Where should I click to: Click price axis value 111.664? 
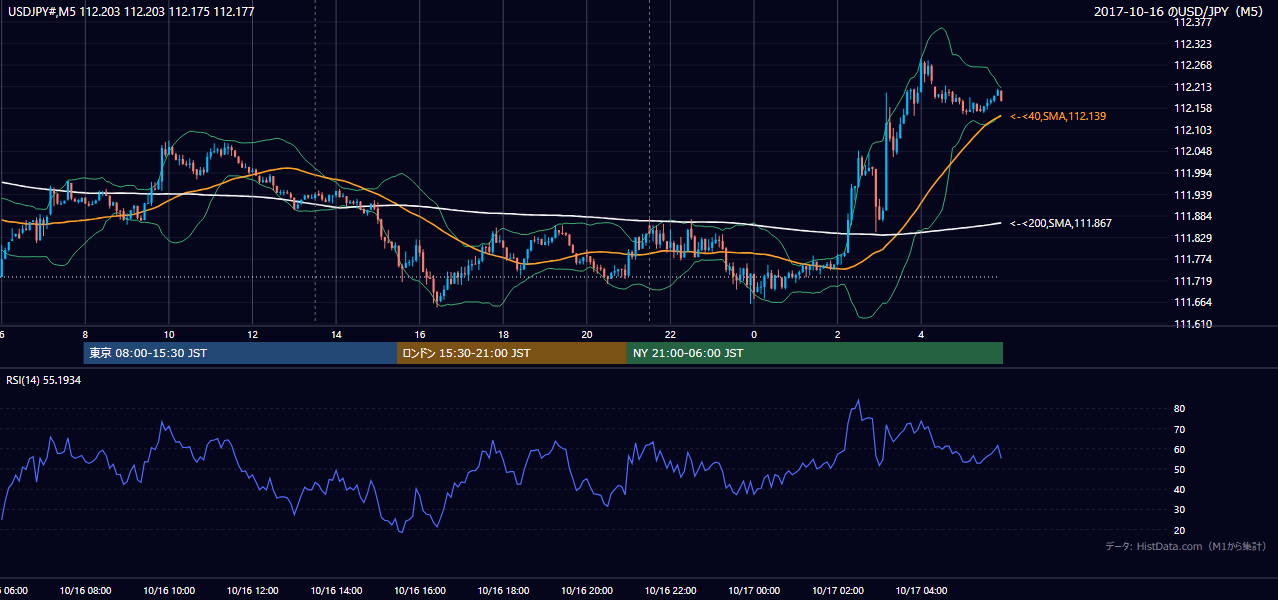tap(1192, 302)
